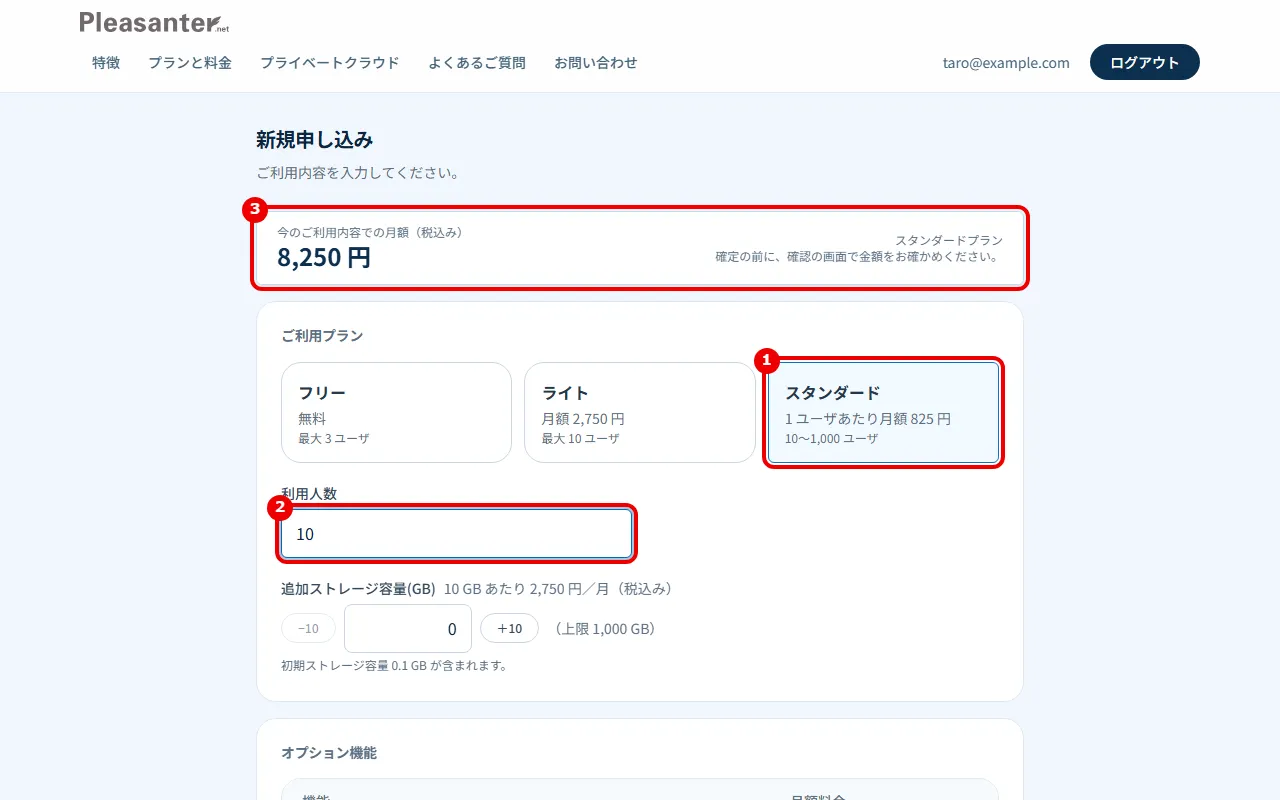Screen dimensions: 1280x800
Task: Open よくあるご質問 page
Action: 477,62
